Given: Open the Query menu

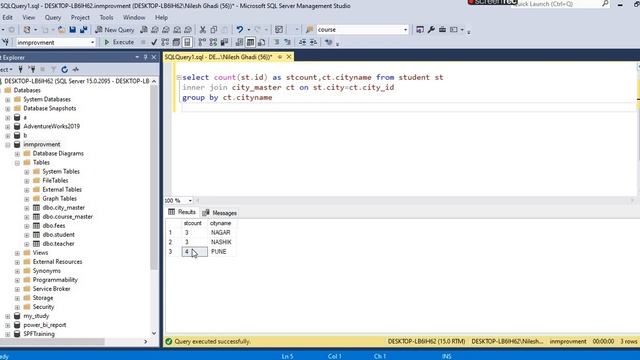Looking at the screenshot, I should [53, 18].
